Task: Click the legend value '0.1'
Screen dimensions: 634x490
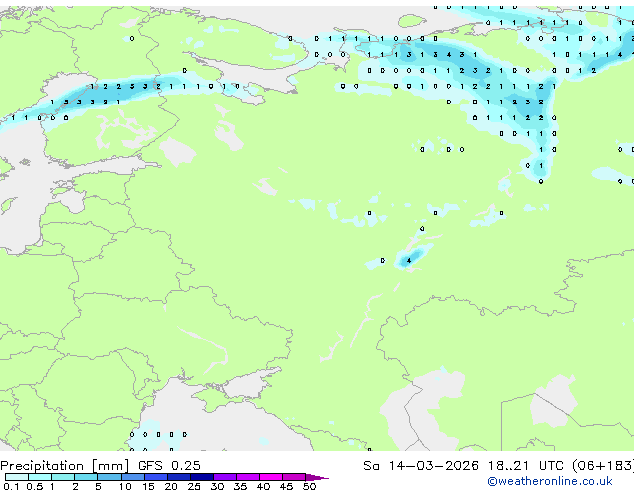Action: 11,486
